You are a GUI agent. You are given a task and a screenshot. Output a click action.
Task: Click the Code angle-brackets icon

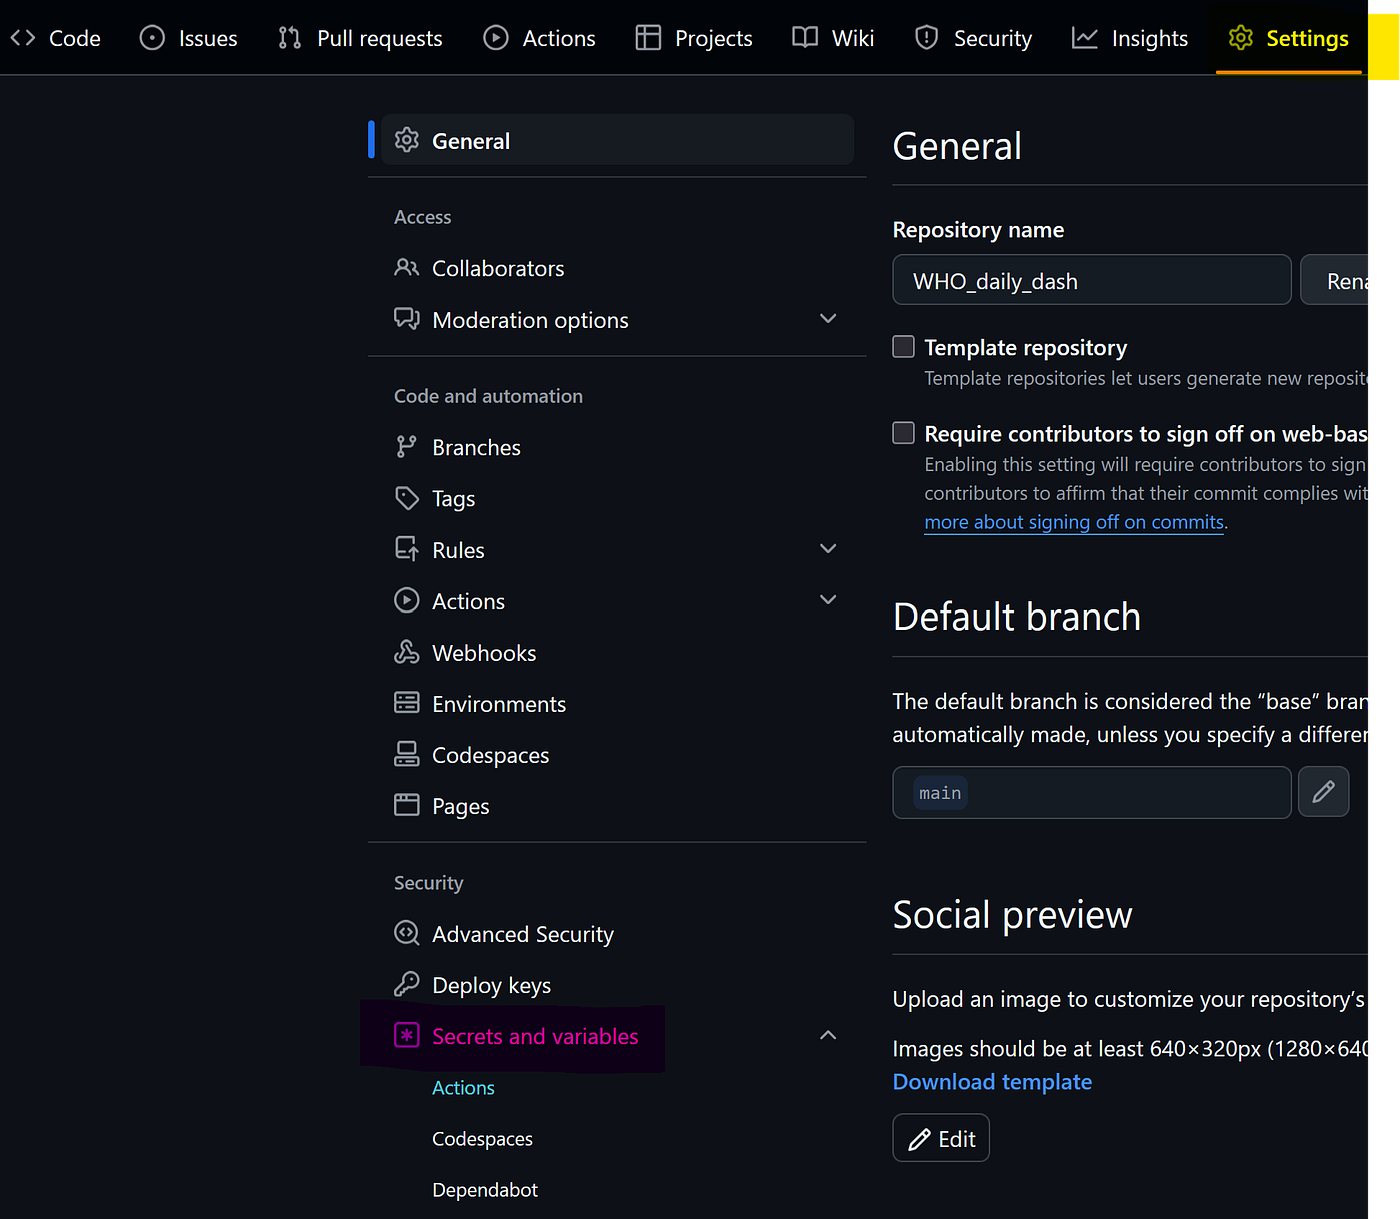click(23, 38)
